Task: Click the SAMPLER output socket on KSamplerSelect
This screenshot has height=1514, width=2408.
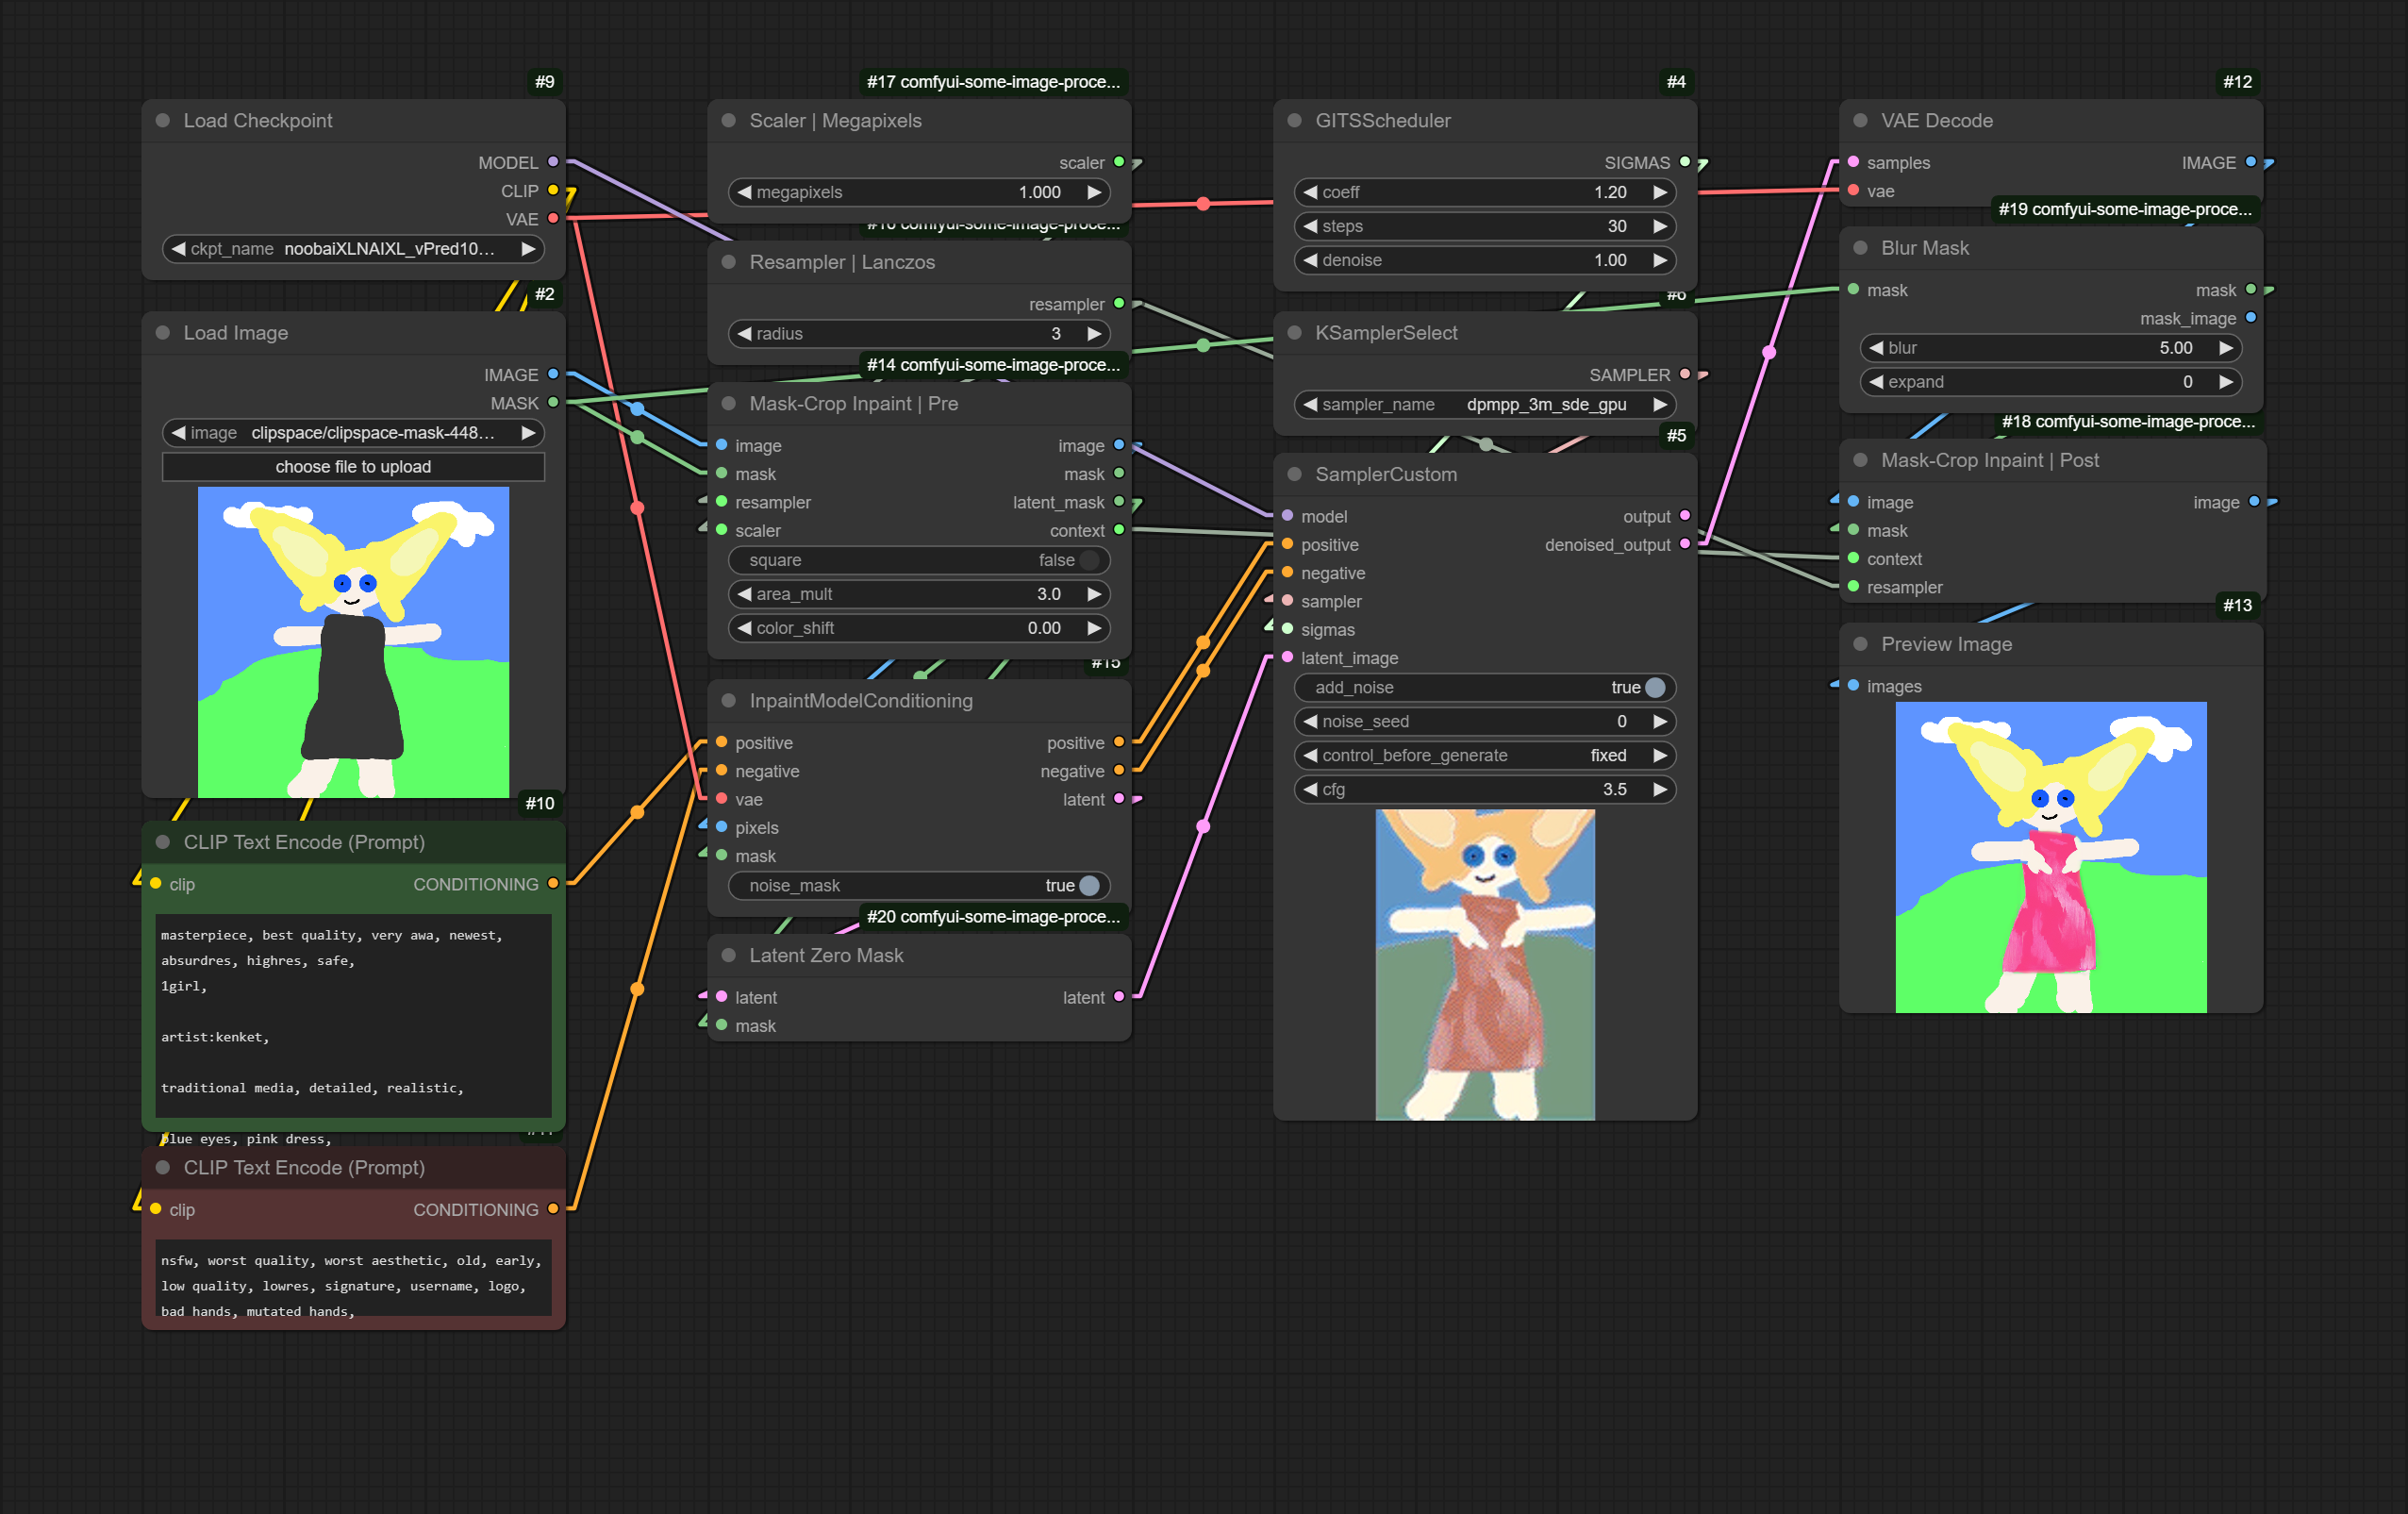Action: click(1685, 374)
